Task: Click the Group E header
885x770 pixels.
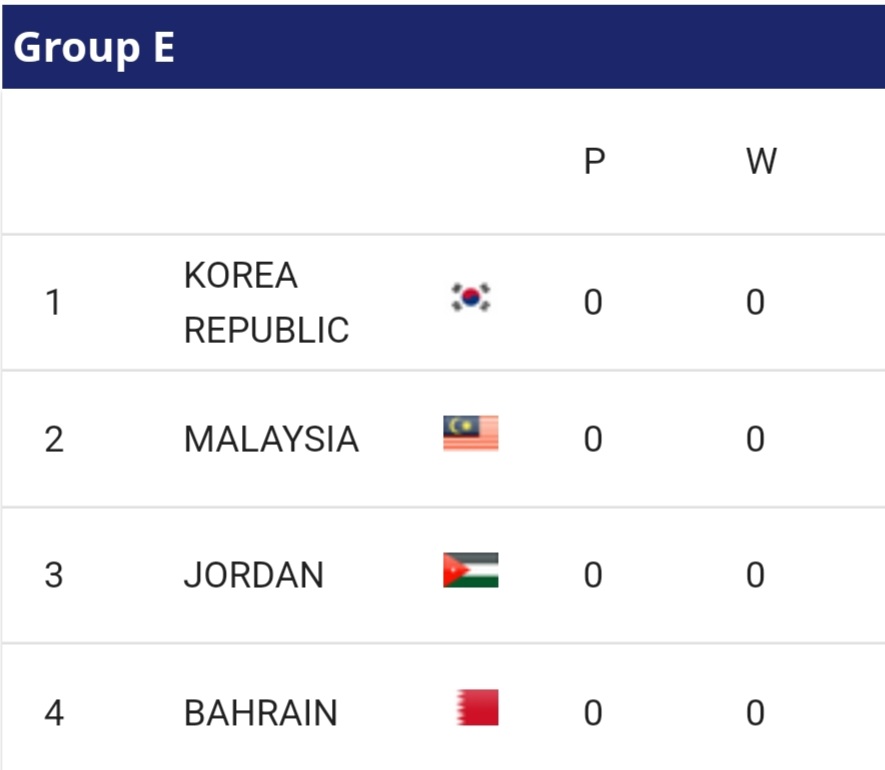Action: (x=94, y=47)
